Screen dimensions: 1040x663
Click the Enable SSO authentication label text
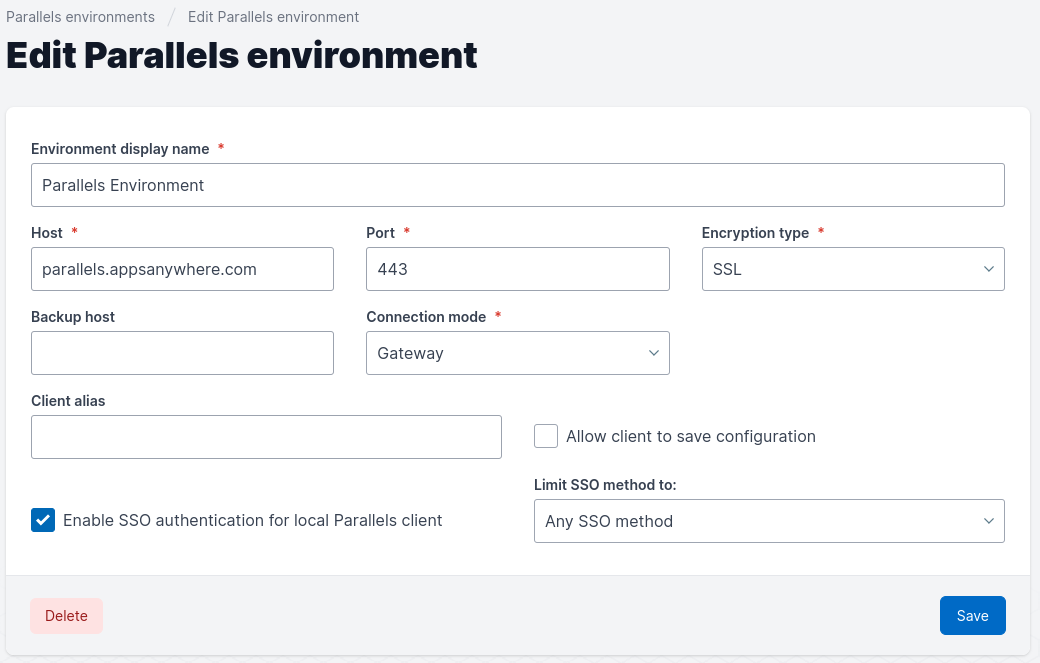(252, 520)
